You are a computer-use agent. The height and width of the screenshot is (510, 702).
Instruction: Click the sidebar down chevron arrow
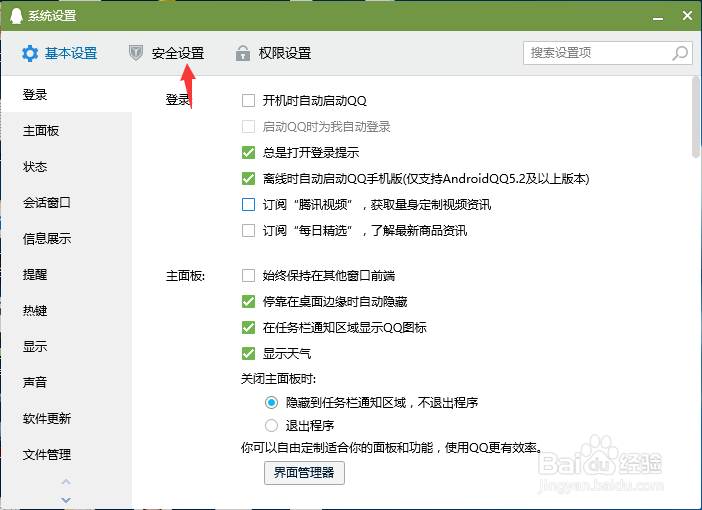[66, 500]
